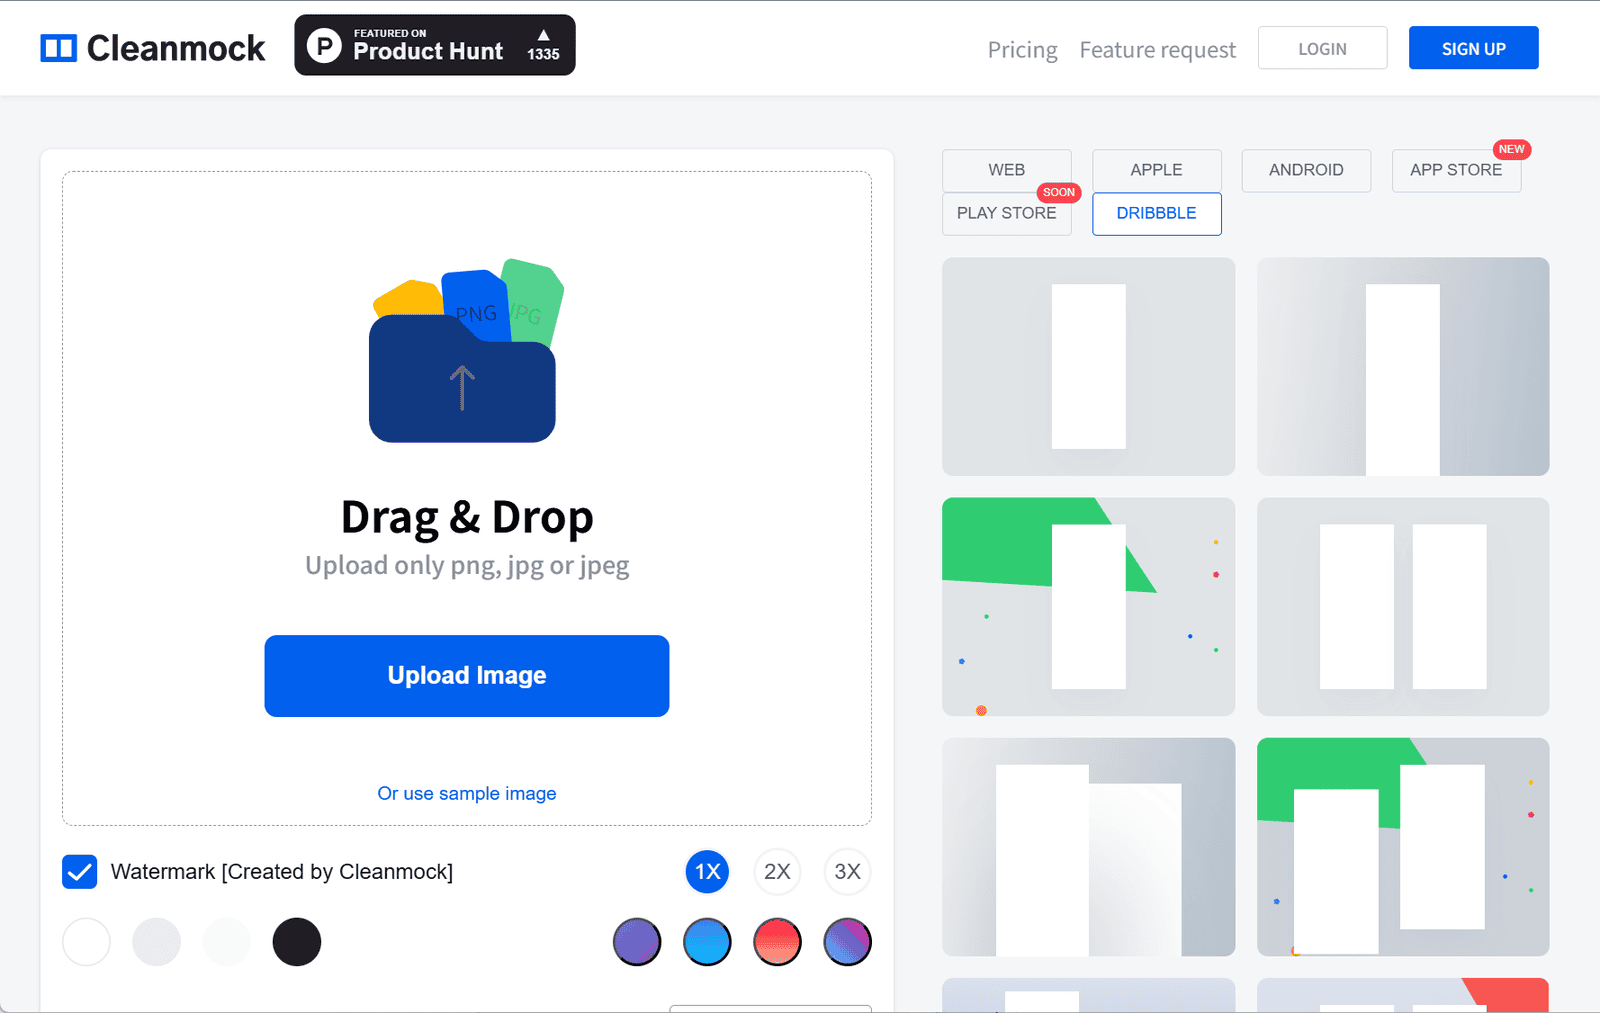Open the Product Hunt featured badge
The height and width of the screenshot is (1013, 1600).
coord(434,45)
